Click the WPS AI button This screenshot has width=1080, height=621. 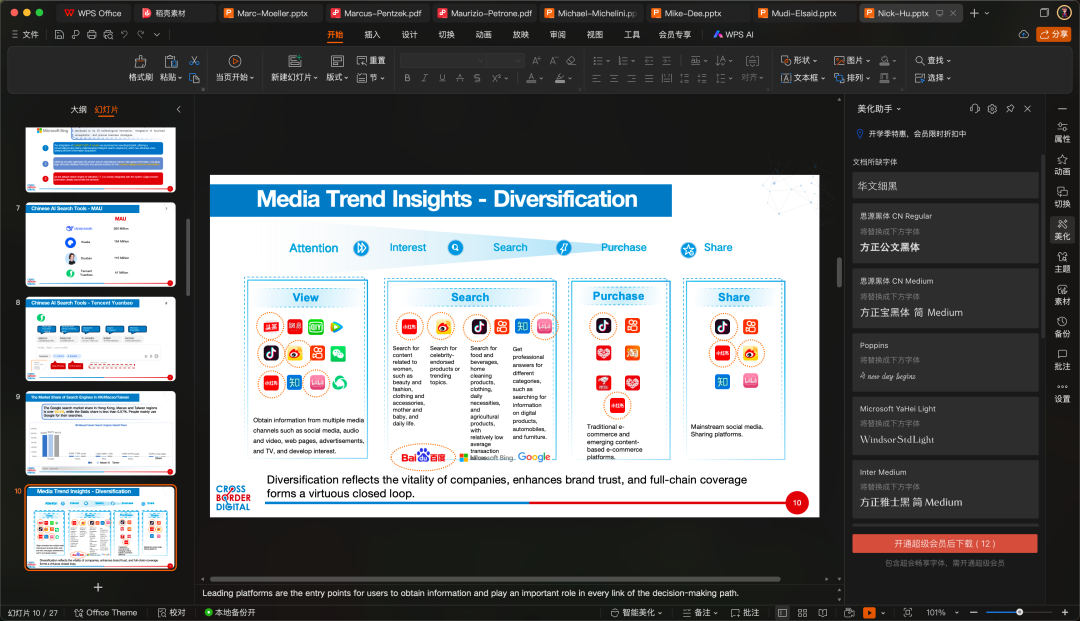[x=734, y=34]
